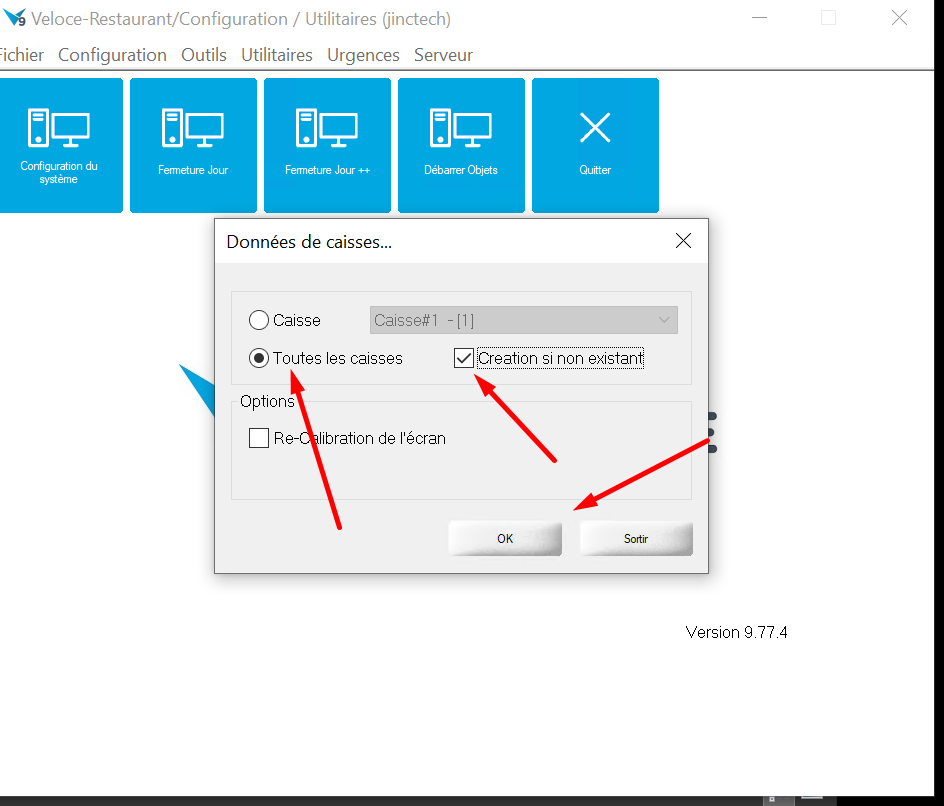
Task: Minimize the Veloce main window
Action: click(x=760, y=18)
